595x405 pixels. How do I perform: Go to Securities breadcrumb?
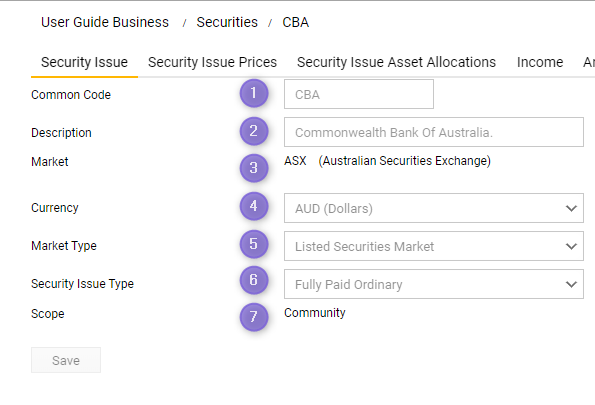pos(227,22)
